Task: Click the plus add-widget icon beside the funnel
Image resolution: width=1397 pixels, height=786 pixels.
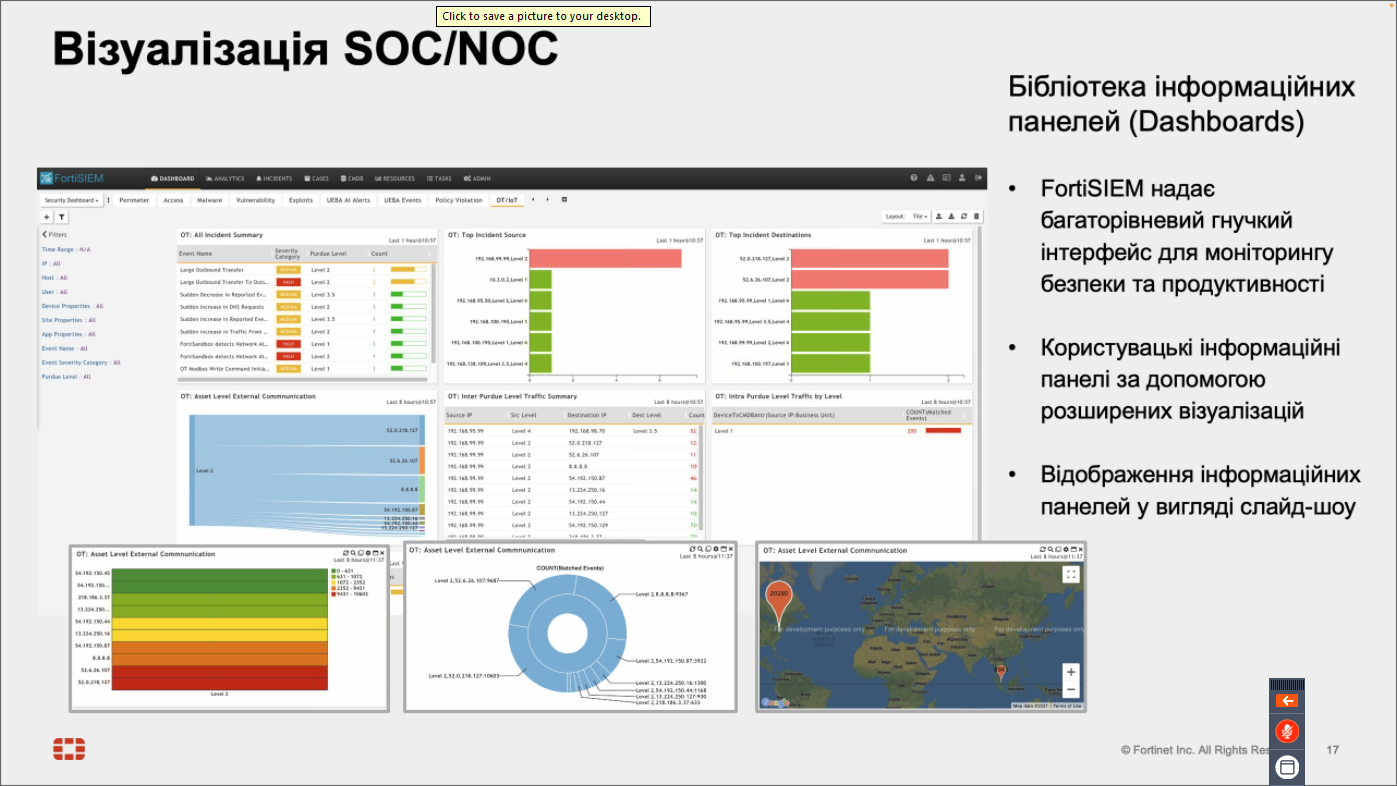Action: (x=47, y=216)
